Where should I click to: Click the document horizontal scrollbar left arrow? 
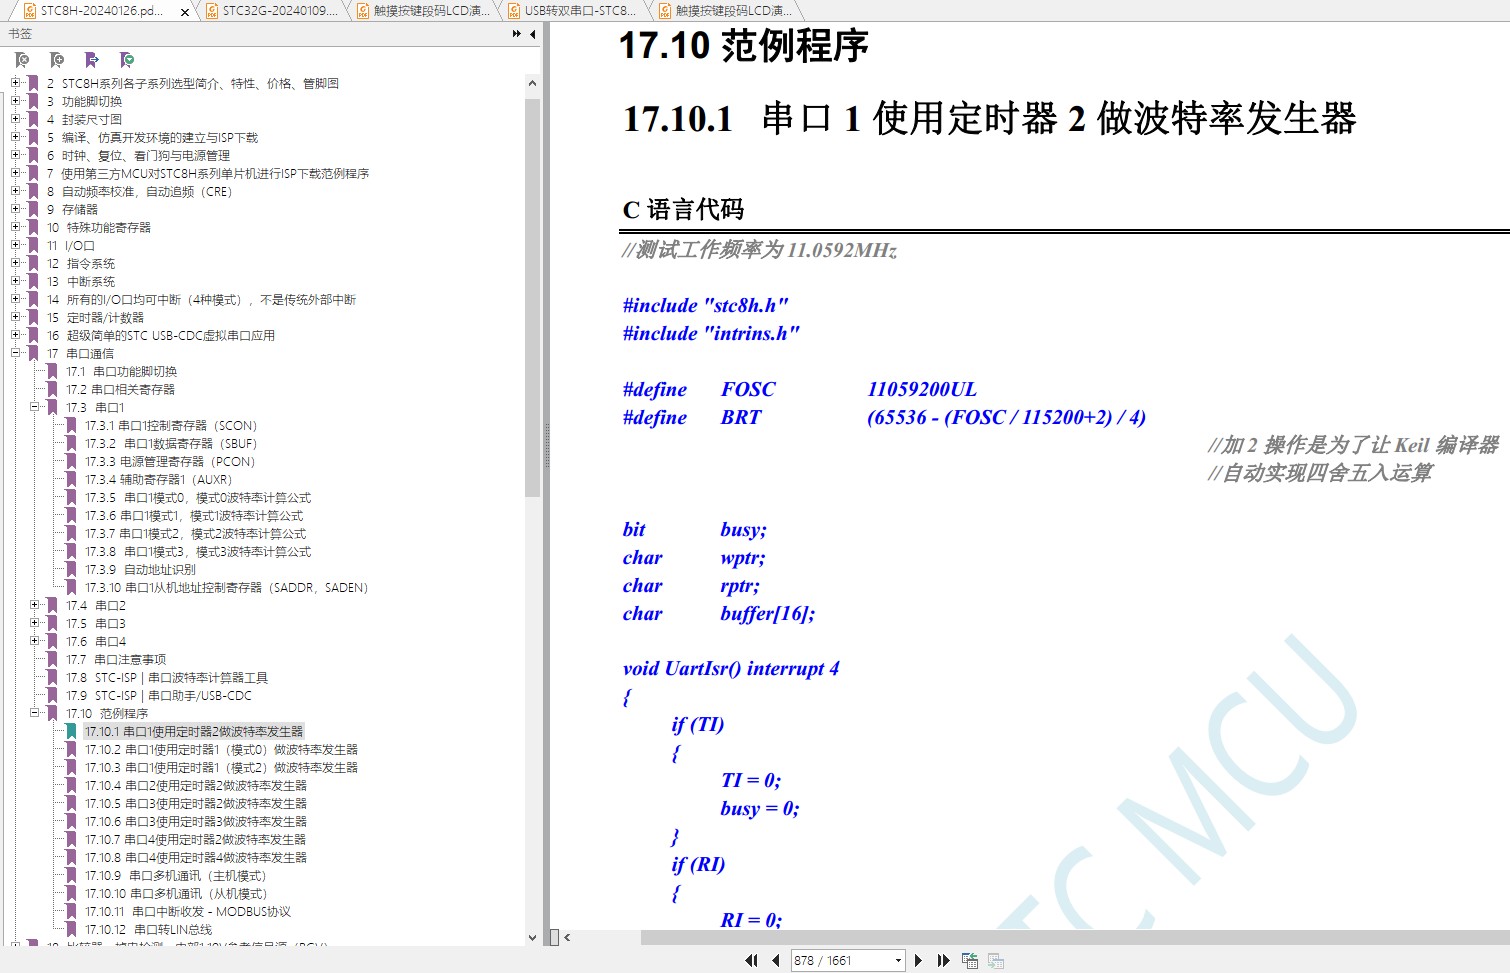pyautogui.click(x=567, y=938)
